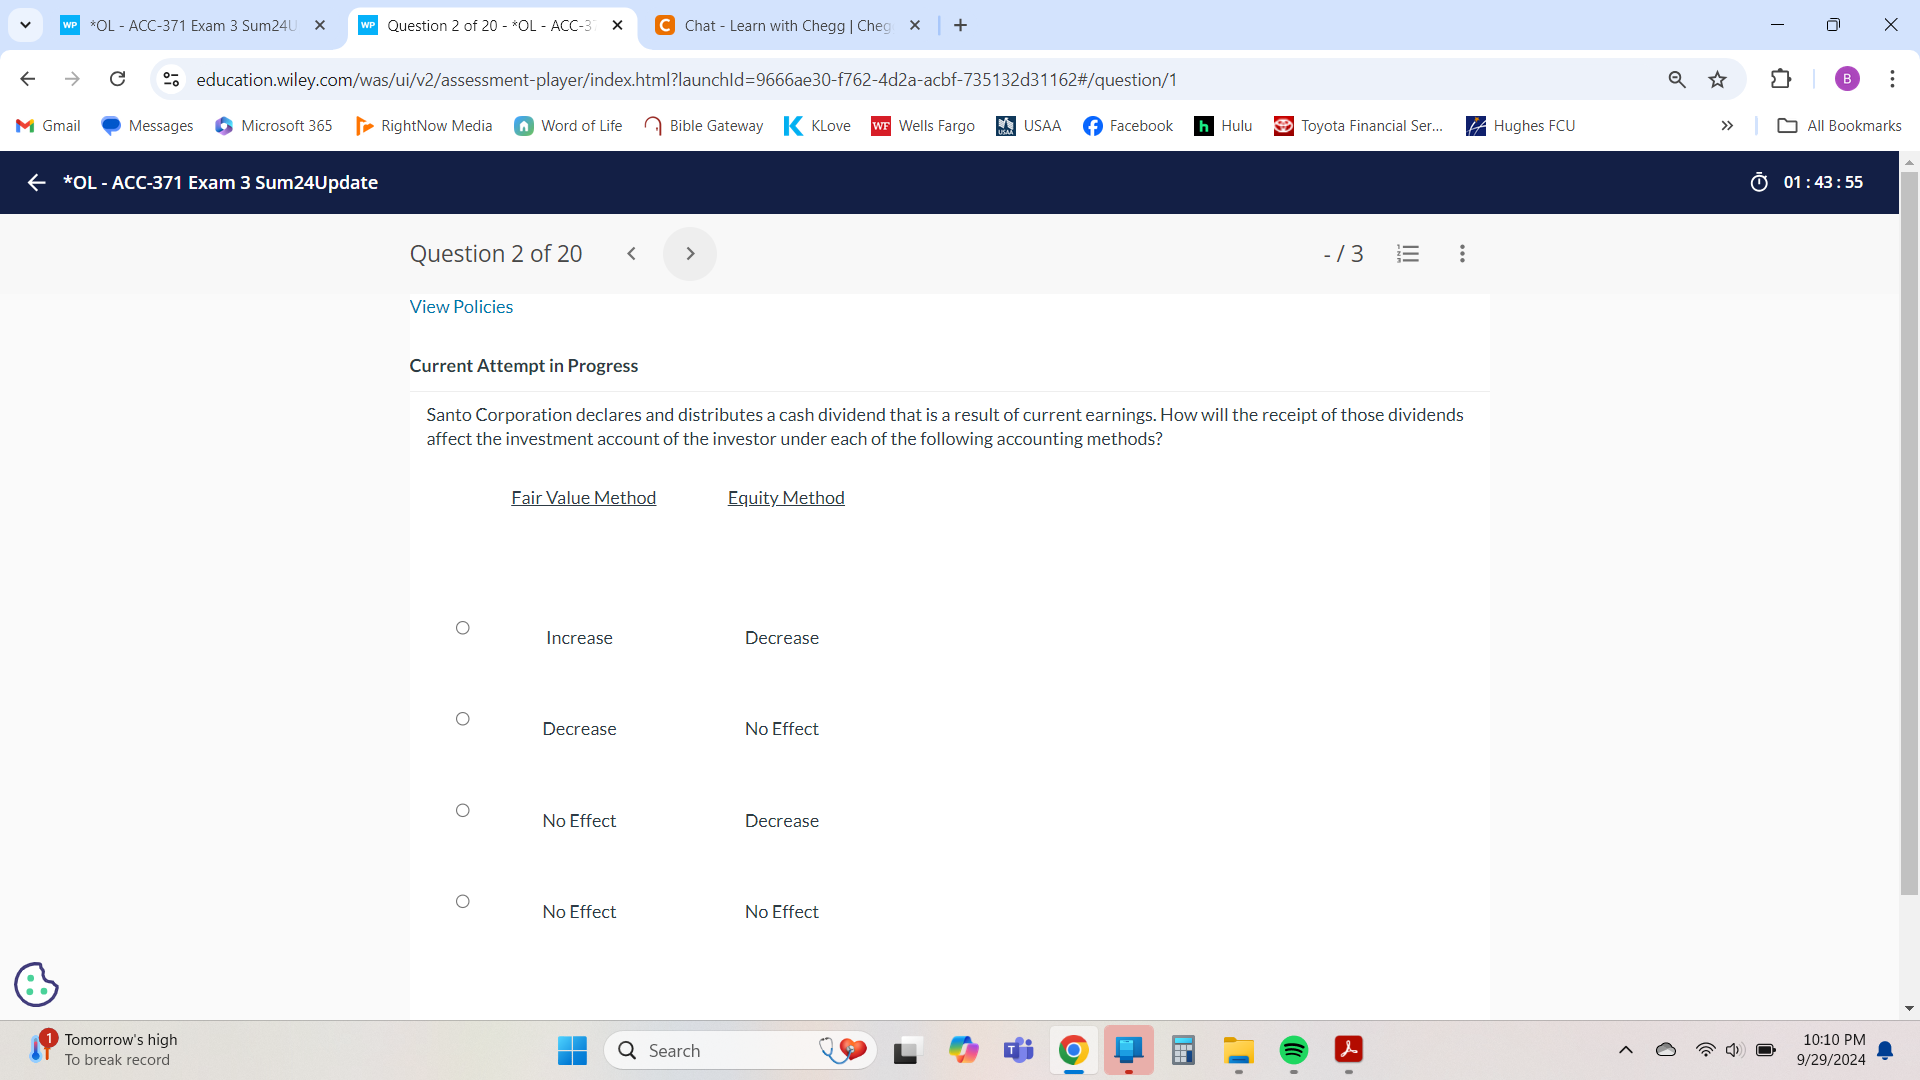Click timer clock icon
The width and height of the screenshot is (1920, 1080).
pyautogui.click(x=1759, y=182)
